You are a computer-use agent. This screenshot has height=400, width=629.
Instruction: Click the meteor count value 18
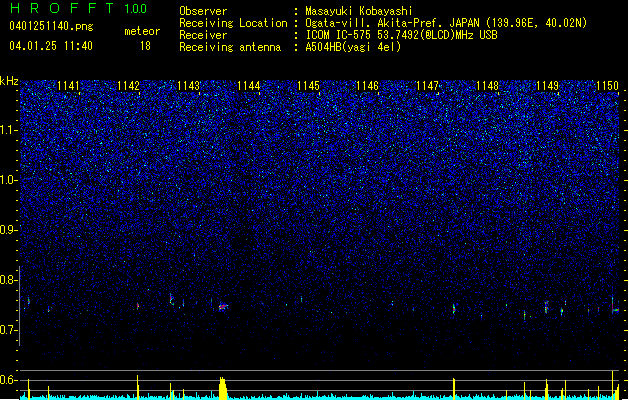(145, 46)
